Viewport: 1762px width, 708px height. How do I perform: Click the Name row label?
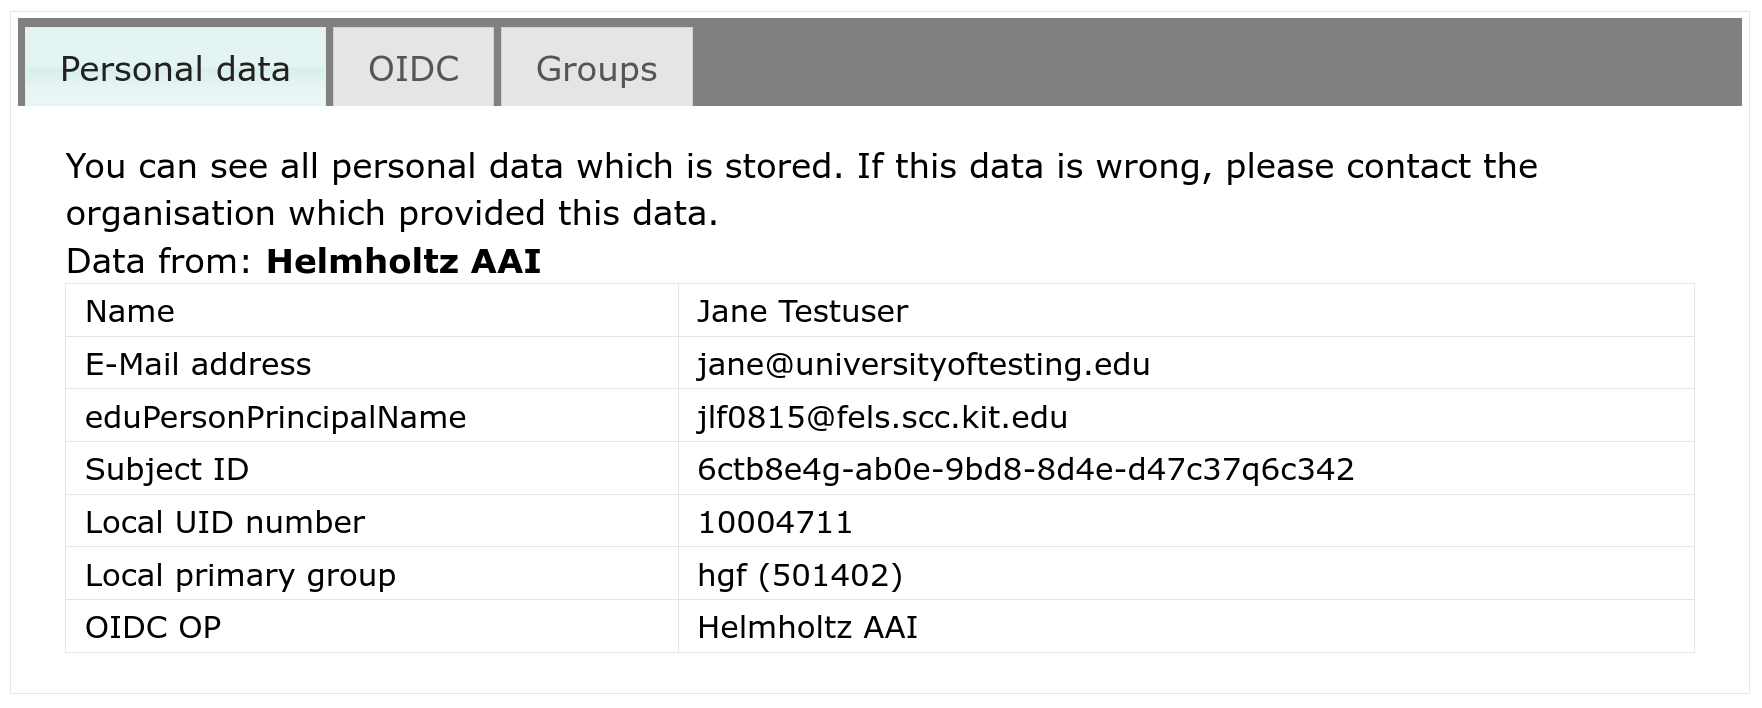tap(130, 311)
